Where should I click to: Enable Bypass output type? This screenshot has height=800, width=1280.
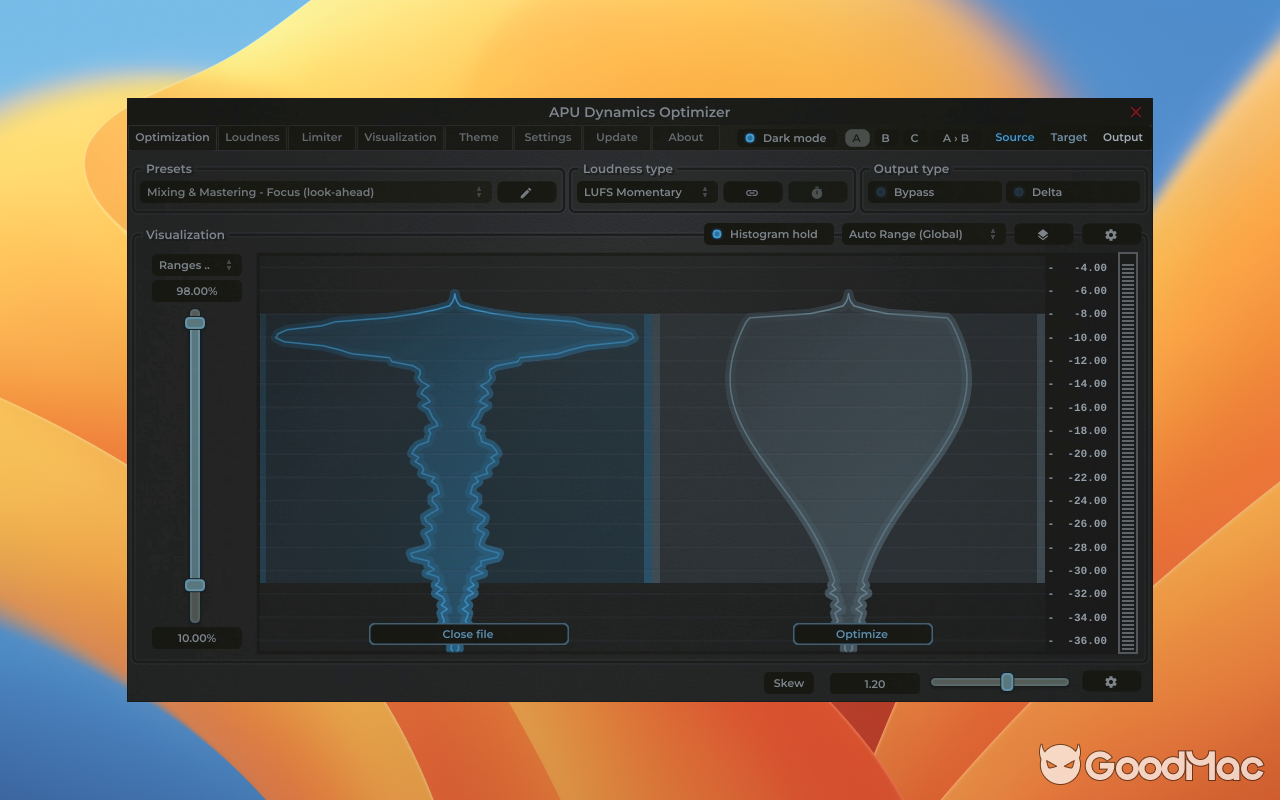(933, 191)
